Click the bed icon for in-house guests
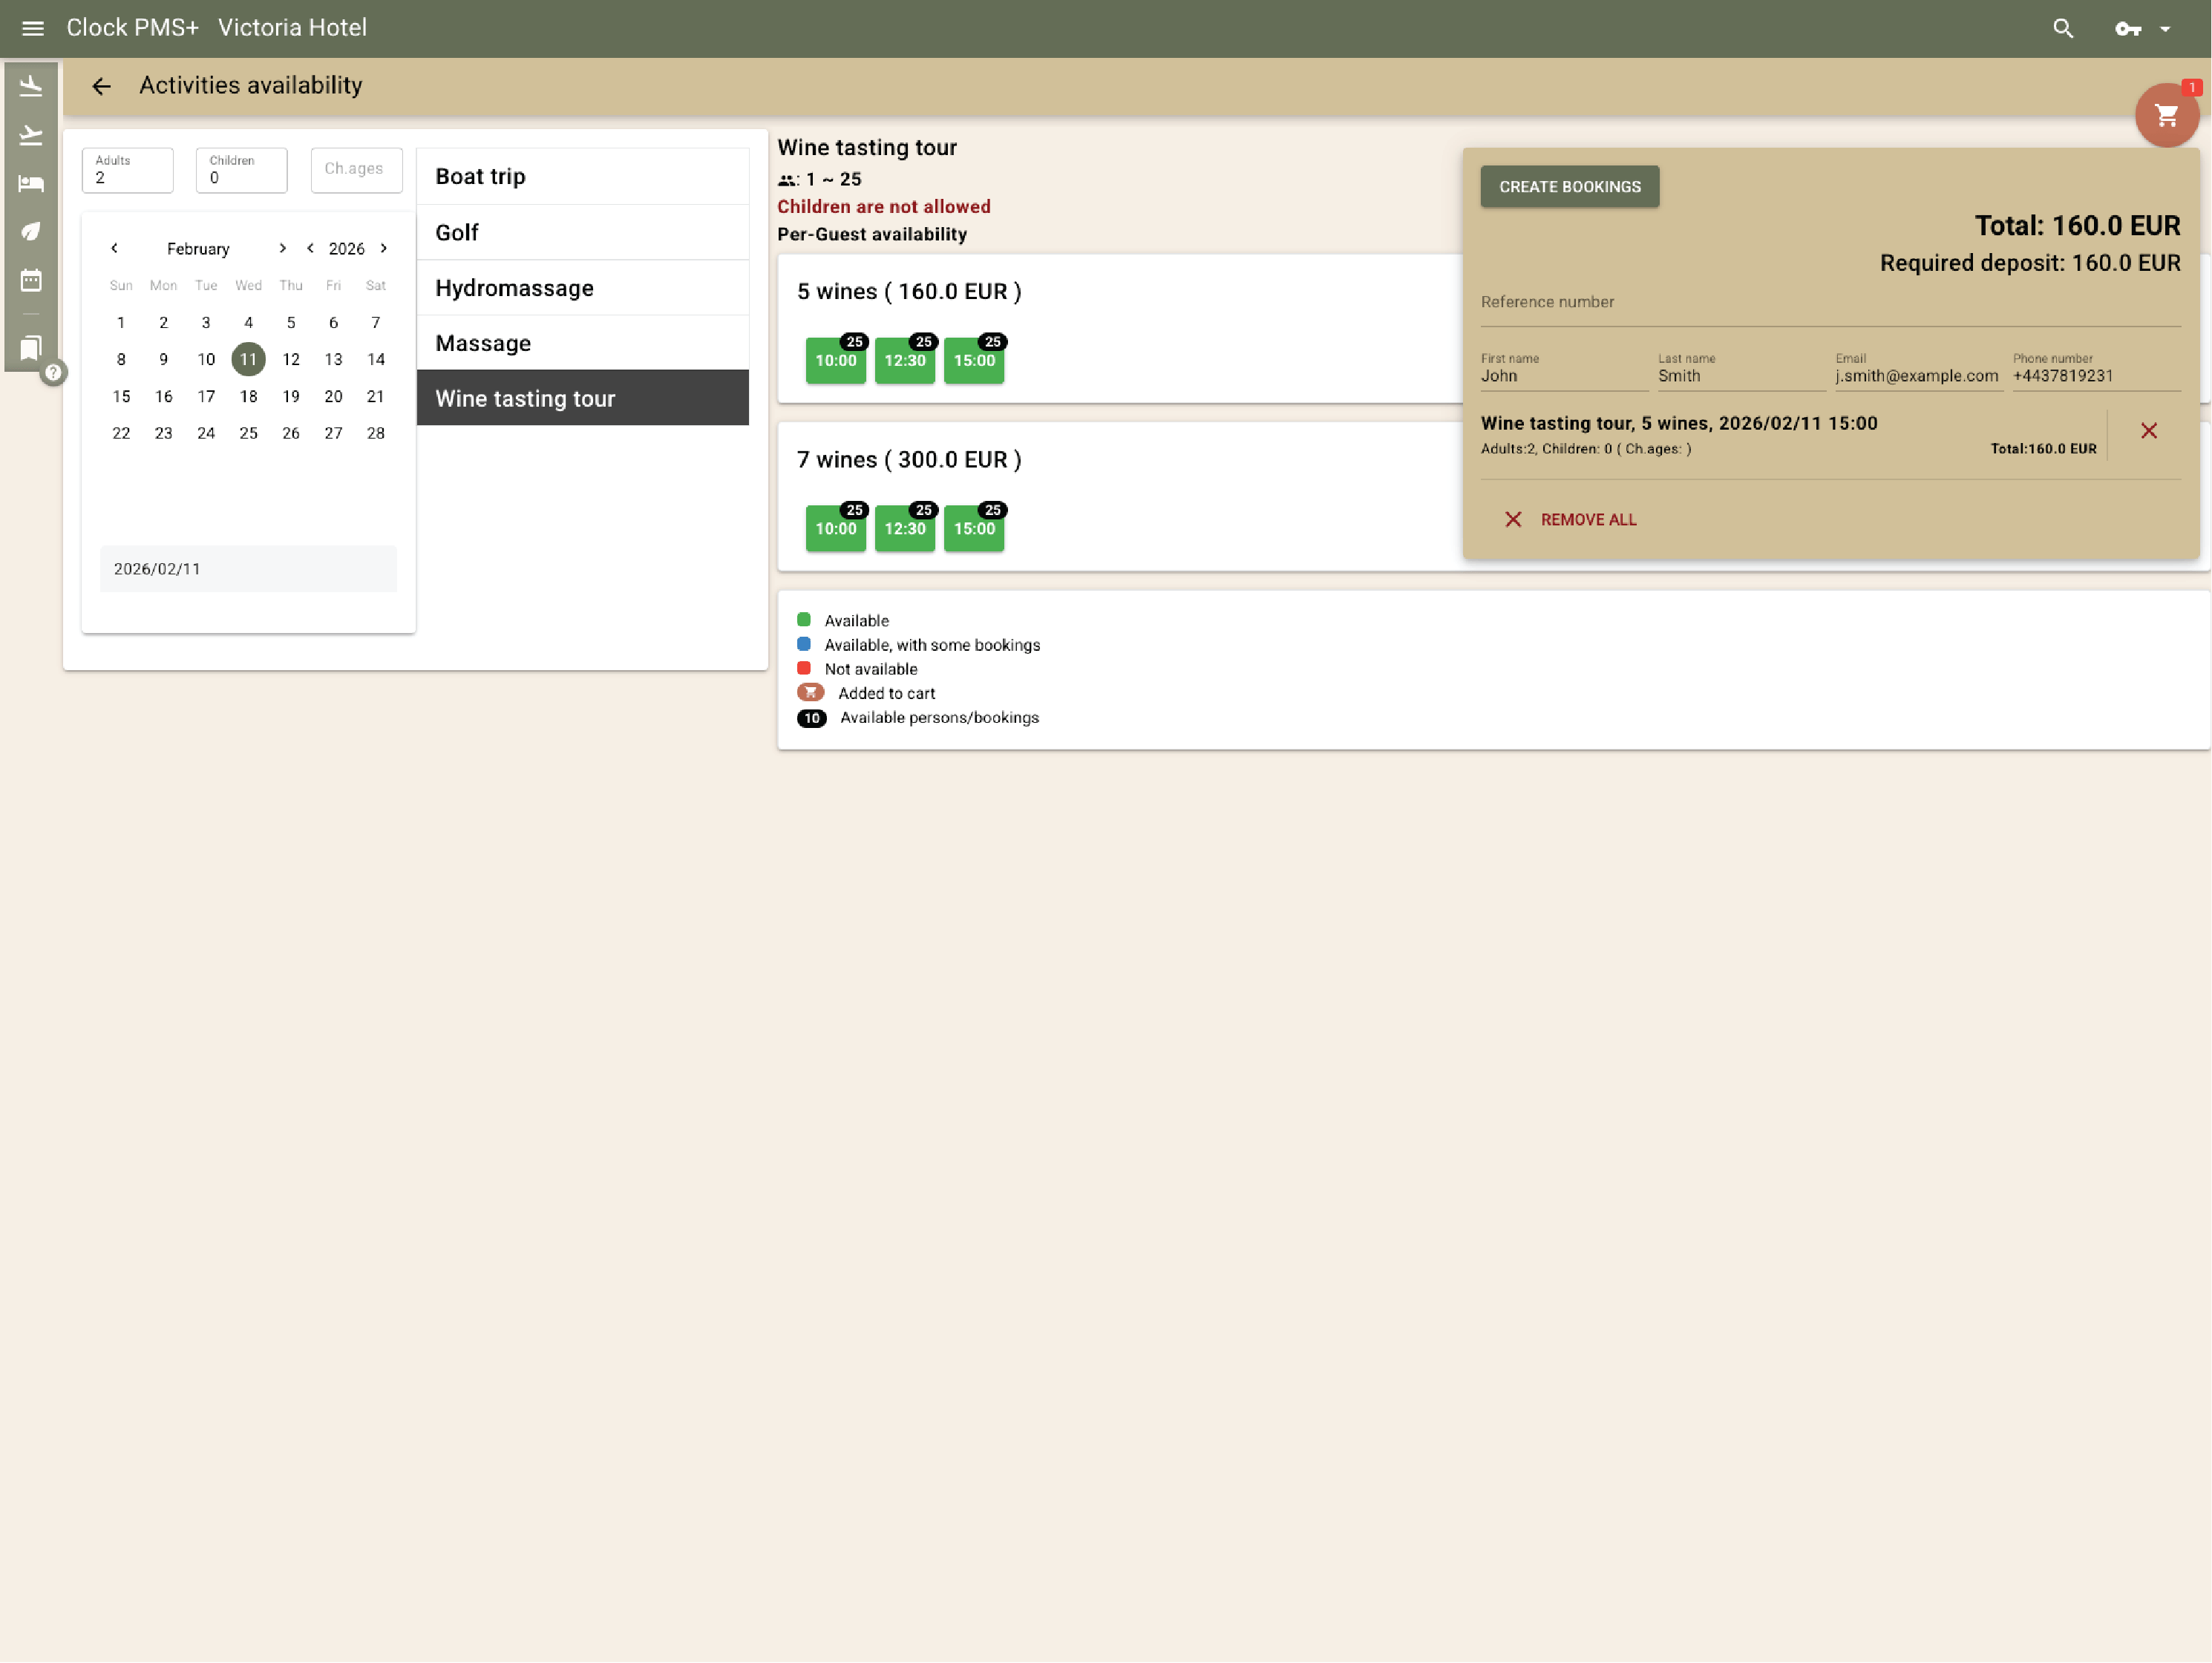 tap(31, 183)
